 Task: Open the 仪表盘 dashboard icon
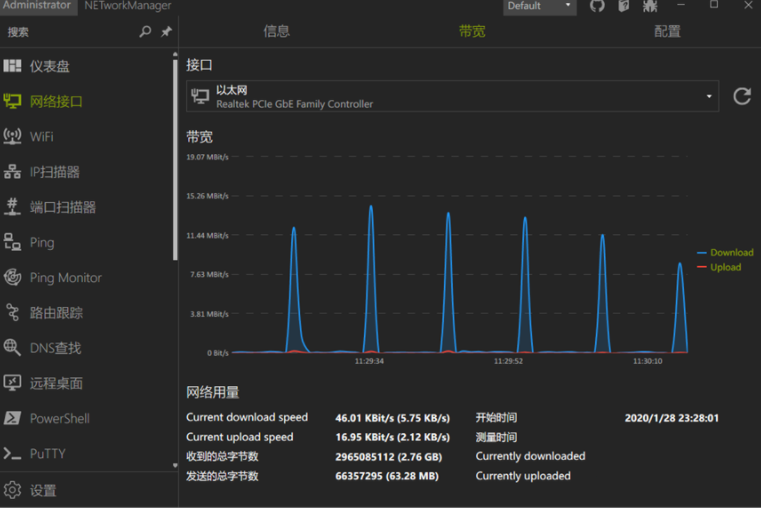click(12, 66)
